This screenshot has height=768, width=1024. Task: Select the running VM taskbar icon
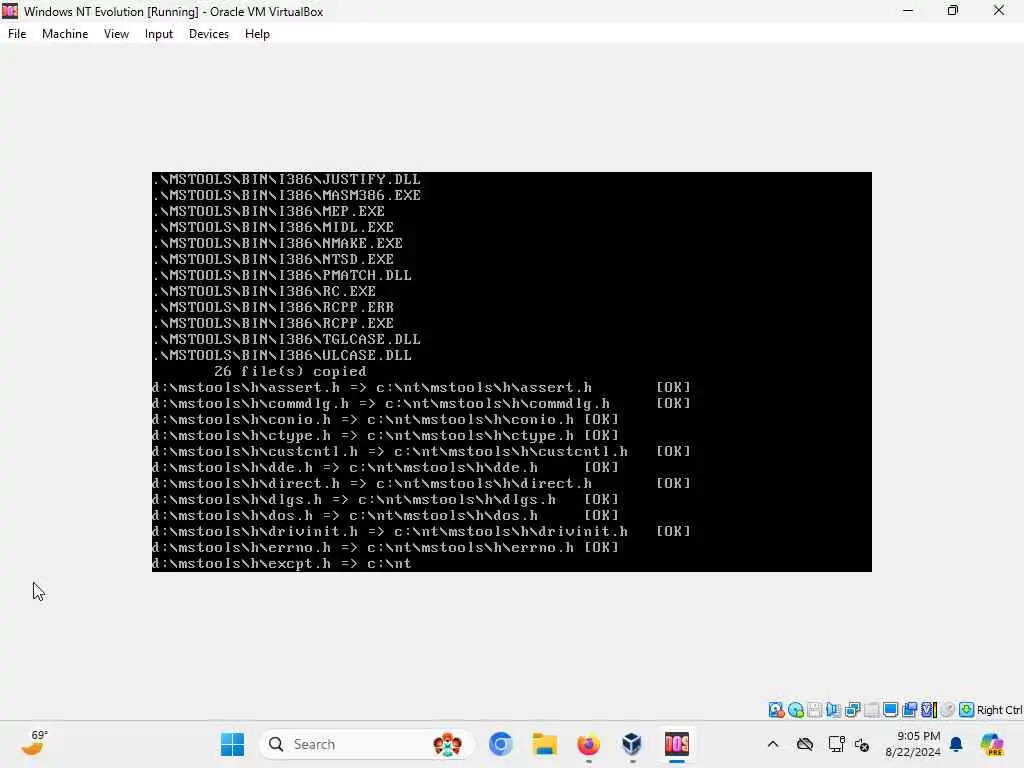[677, 744]
